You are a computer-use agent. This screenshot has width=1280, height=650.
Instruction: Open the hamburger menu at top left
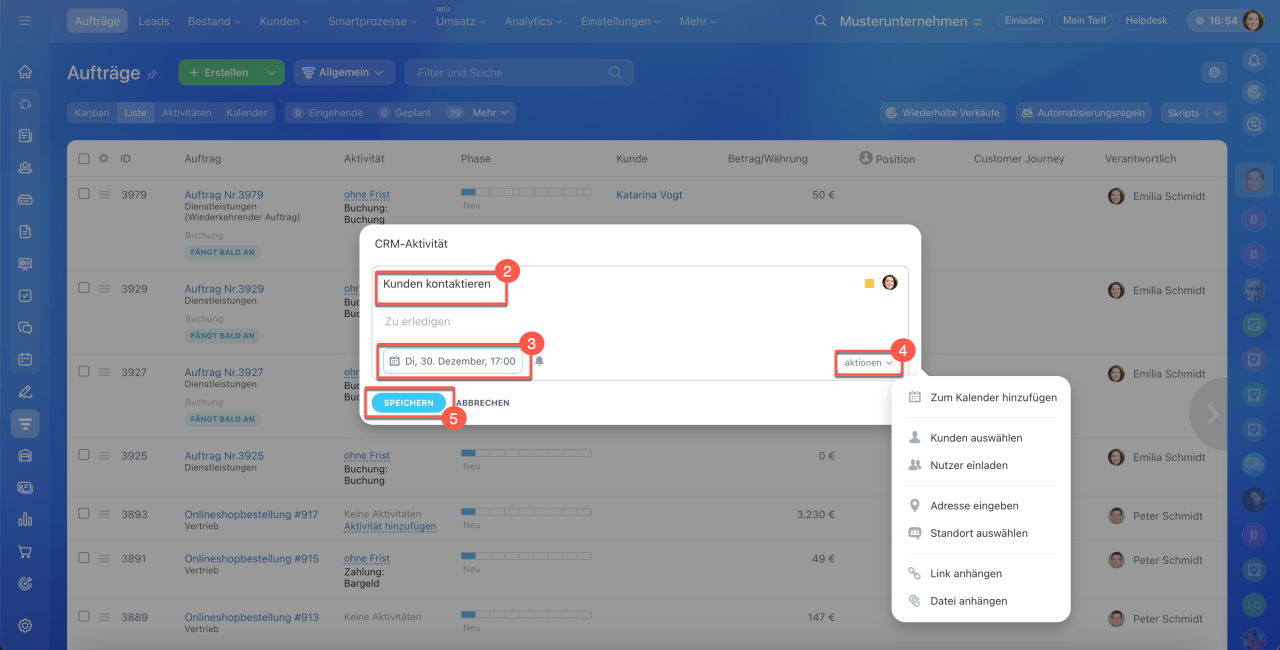(25, 21)
